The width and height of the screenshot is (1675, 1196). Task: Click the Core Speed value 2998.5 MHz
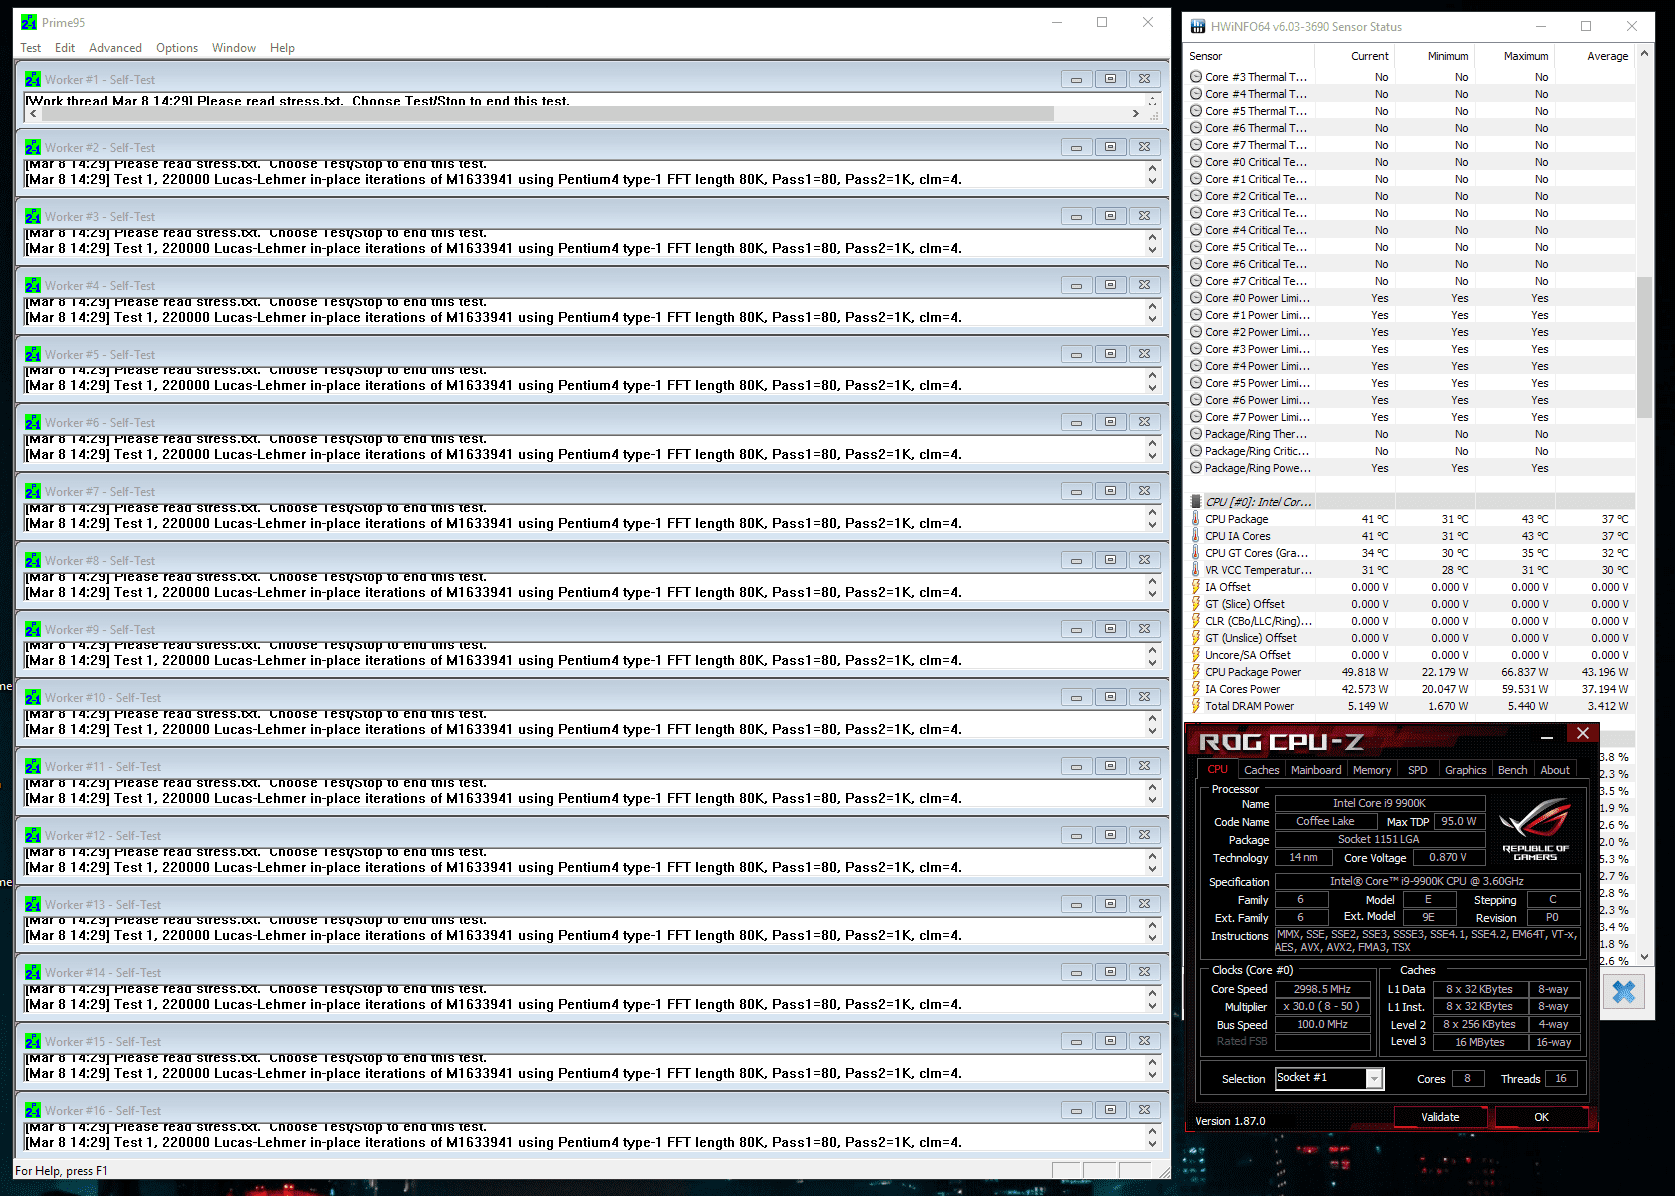pyautogui.click(x=1322, y=989)
